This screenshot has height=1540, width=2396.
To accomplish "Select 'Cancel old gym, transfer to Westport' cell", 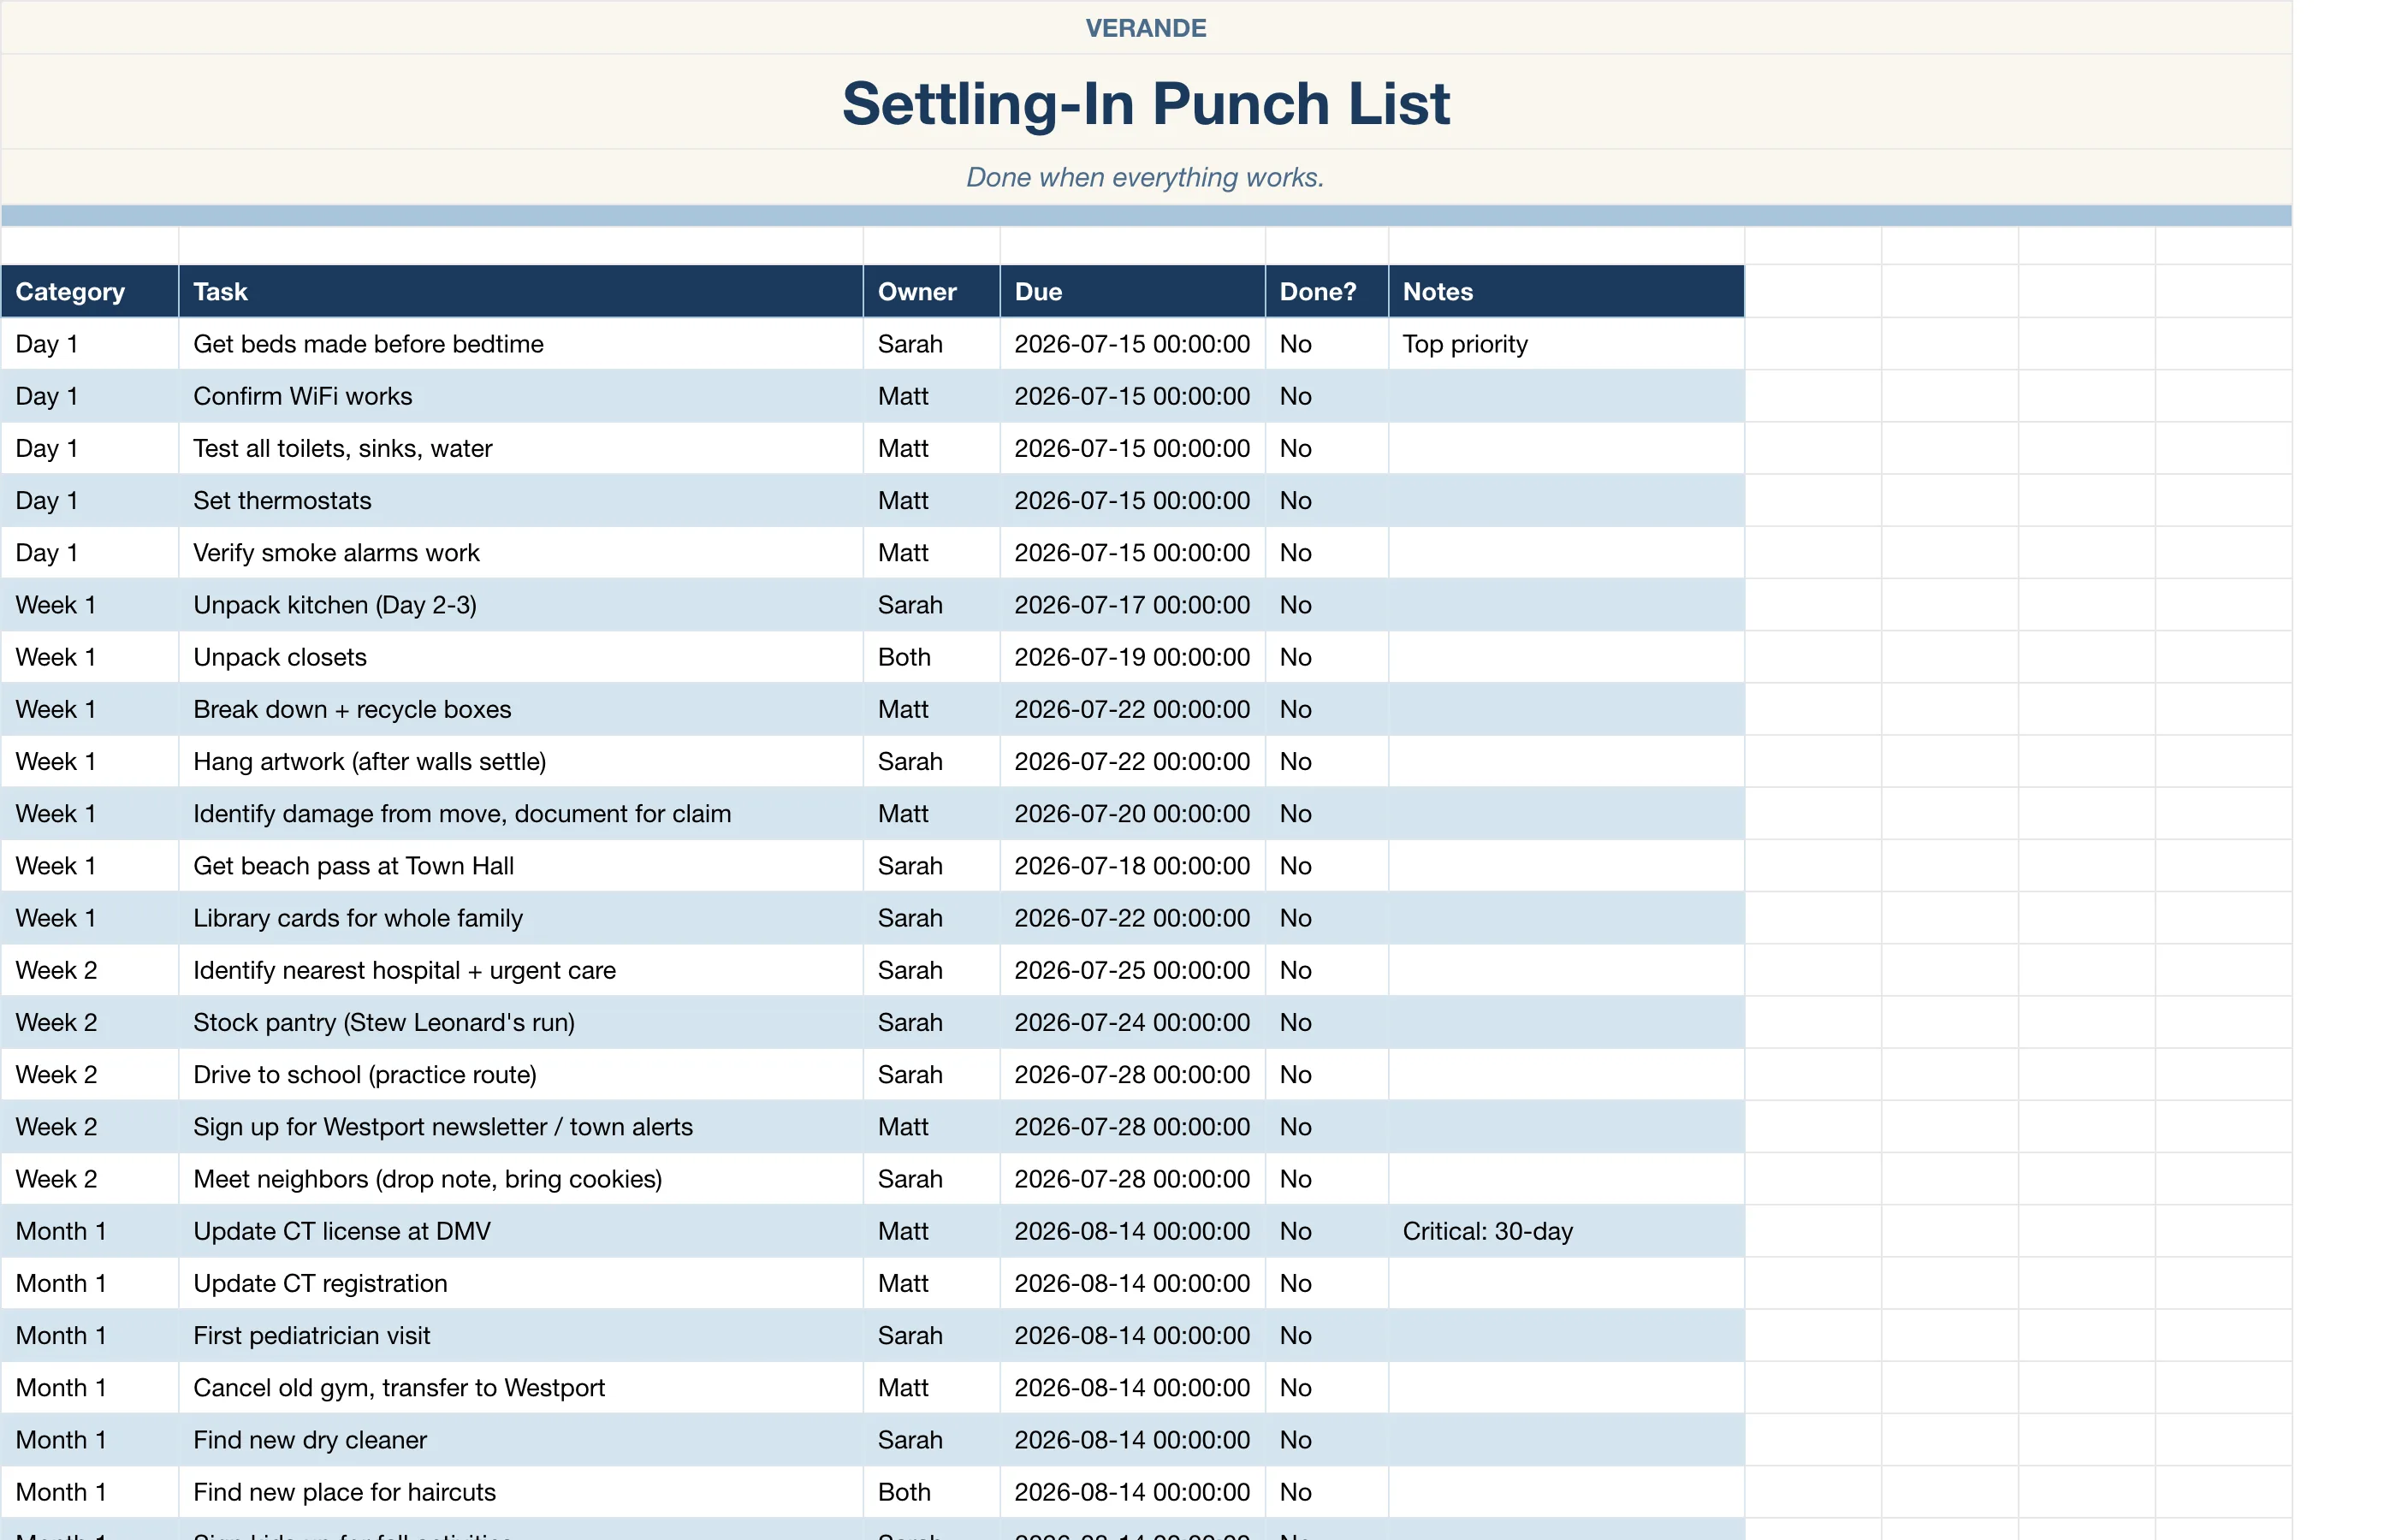I will pyautogui.click(x=521, y=1388).
